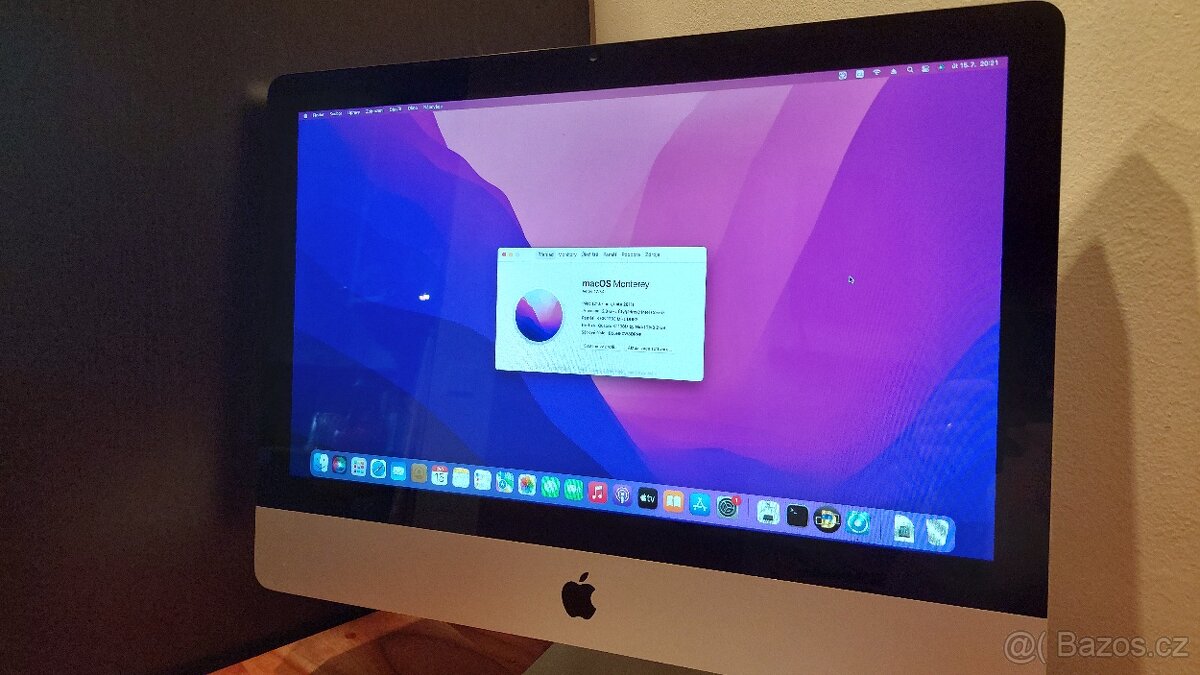Switch to the Monitory tab
1200x675 pixels.
coord(568,254)
